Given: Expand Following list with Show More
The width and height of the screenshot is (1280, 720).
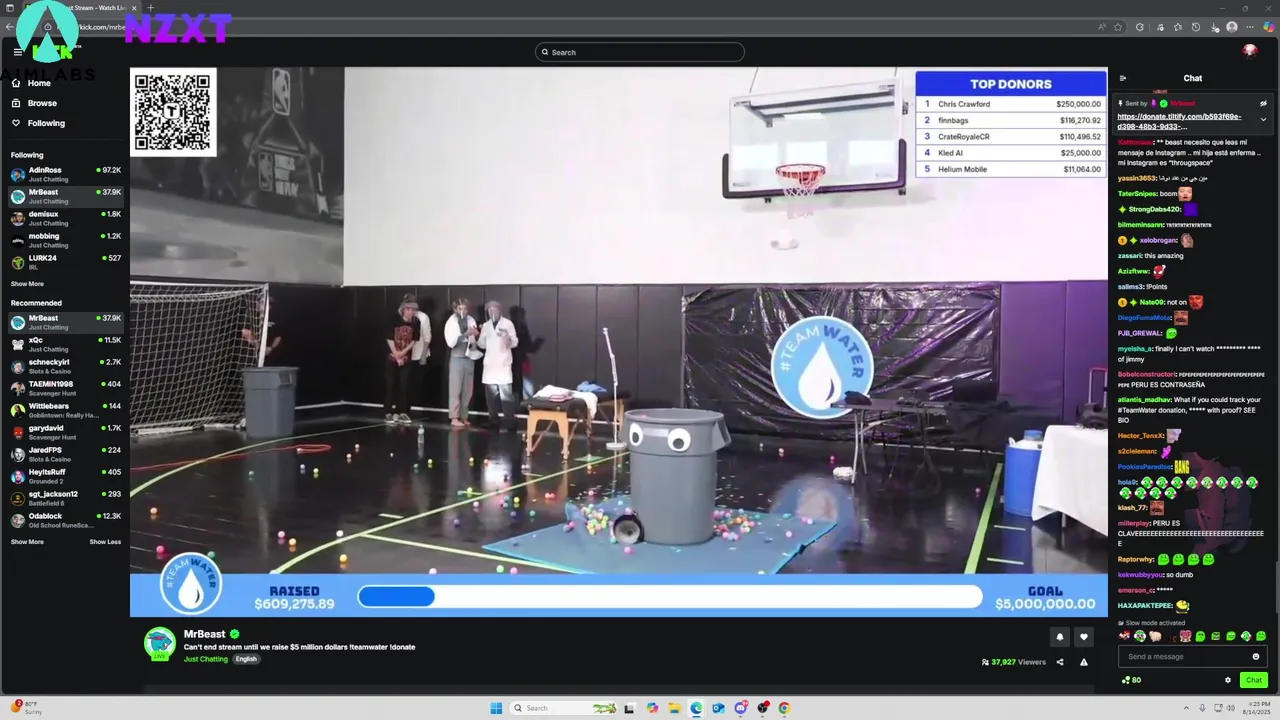Looking at the screenshot, I should click(x=27, y=284).
